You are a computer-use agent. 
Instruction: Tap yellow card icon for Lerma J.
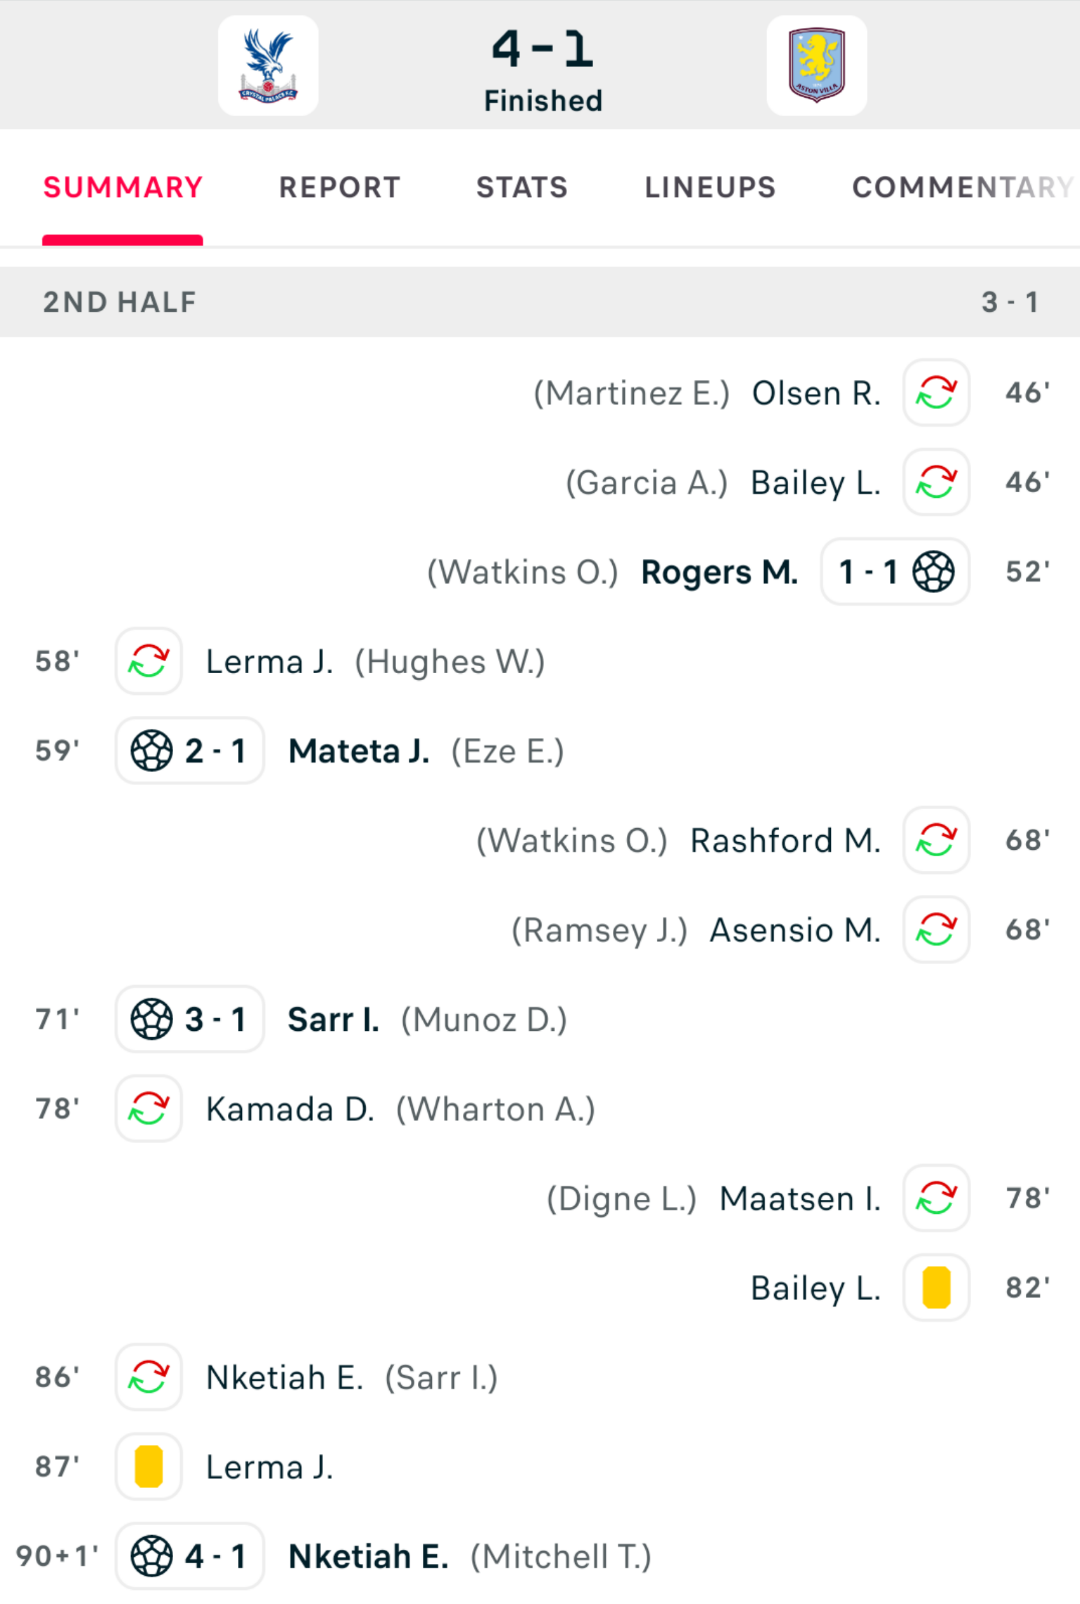pyautogui.click(x=149, y=1467)
